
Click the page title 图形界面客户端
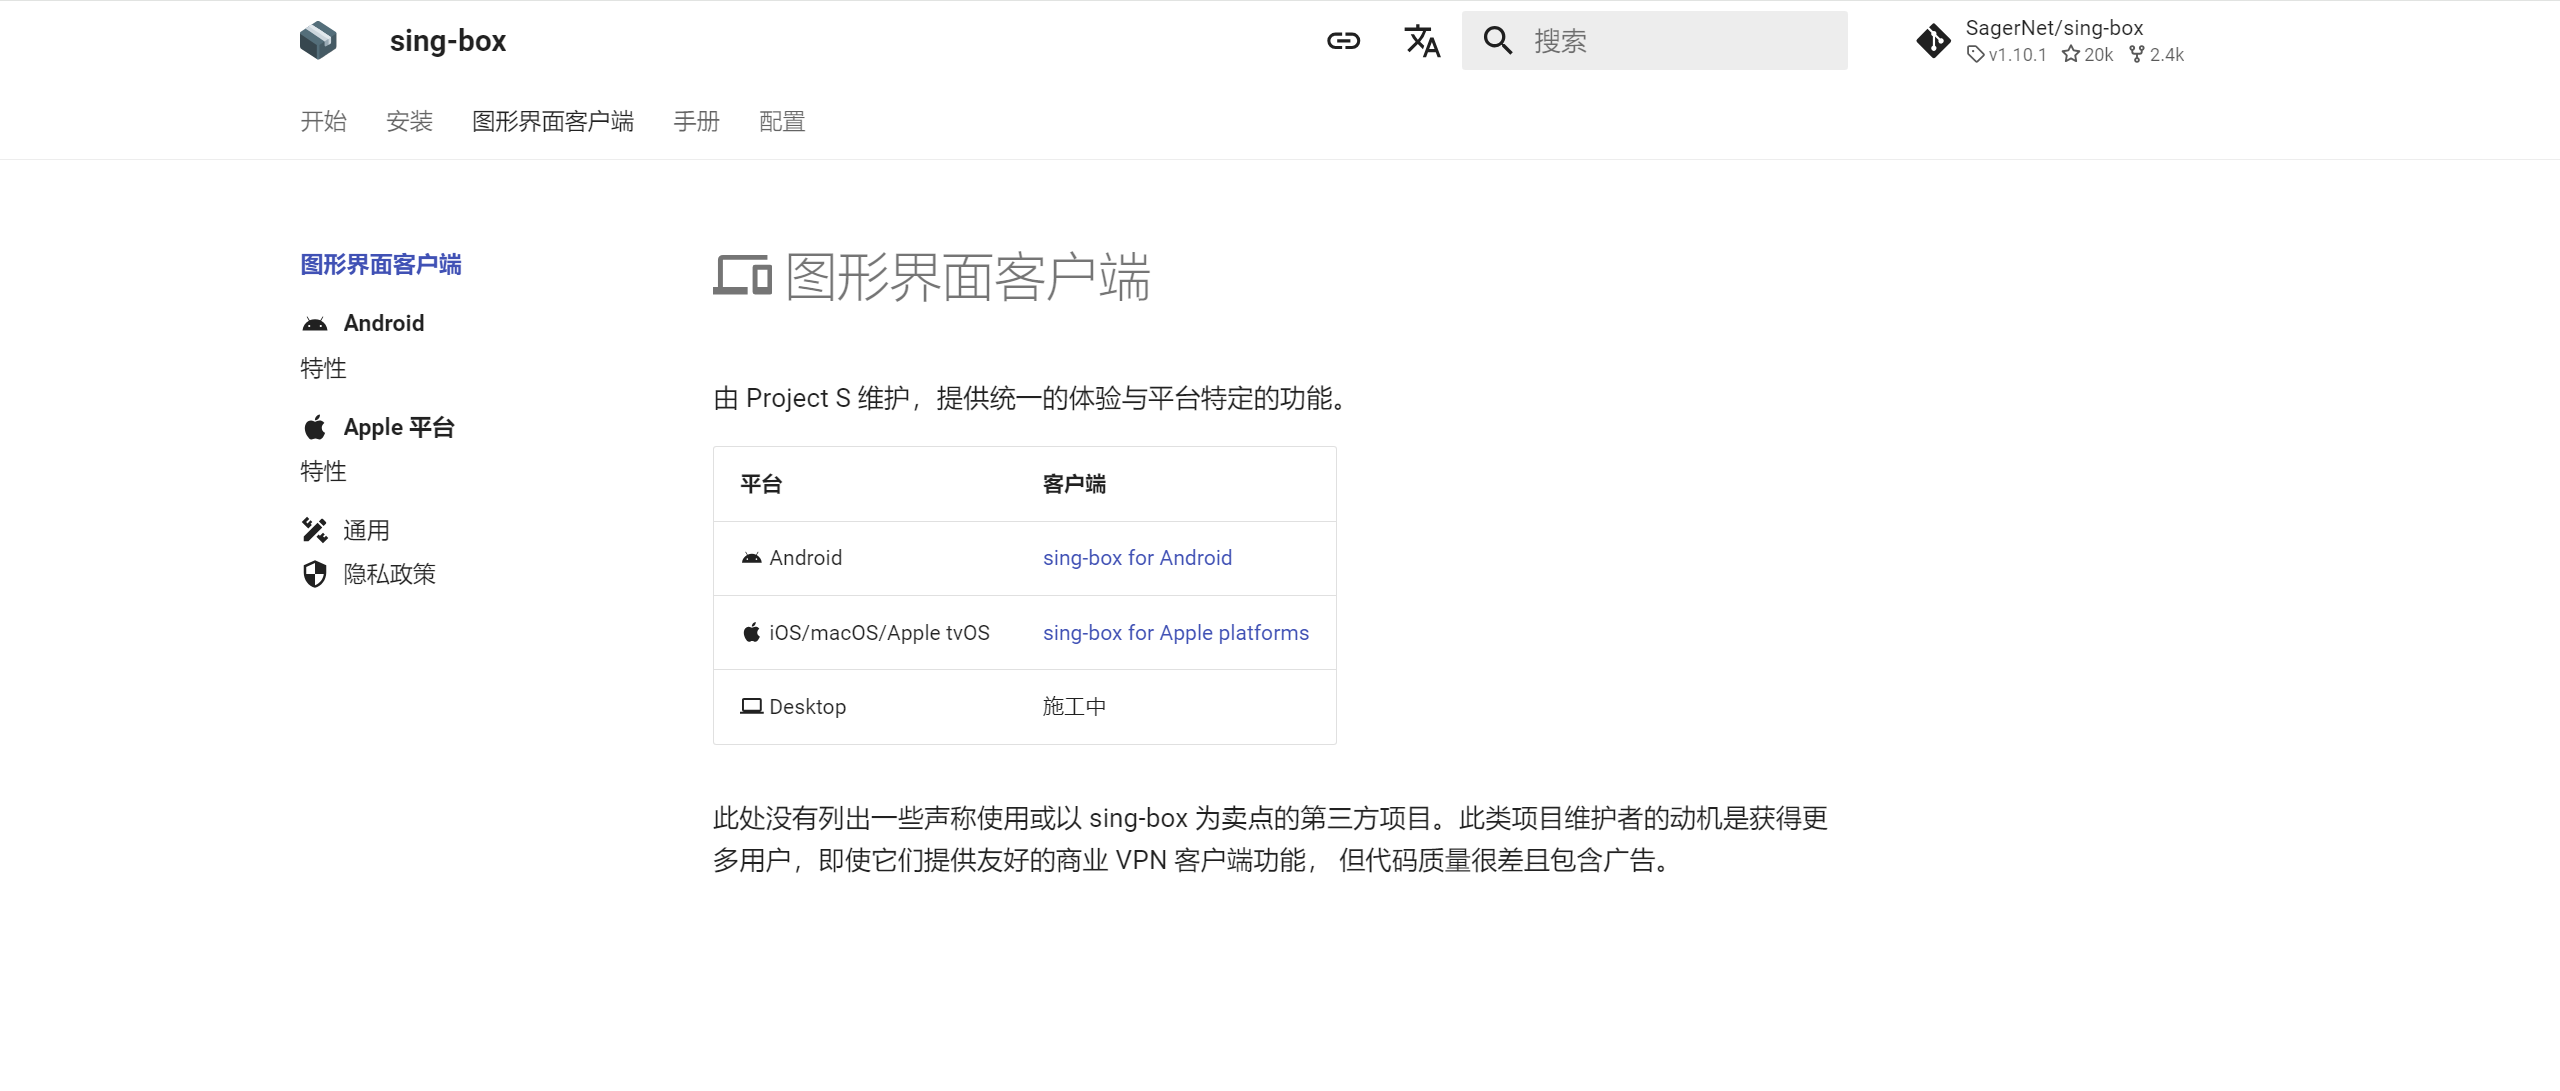[x=968, y=277]
